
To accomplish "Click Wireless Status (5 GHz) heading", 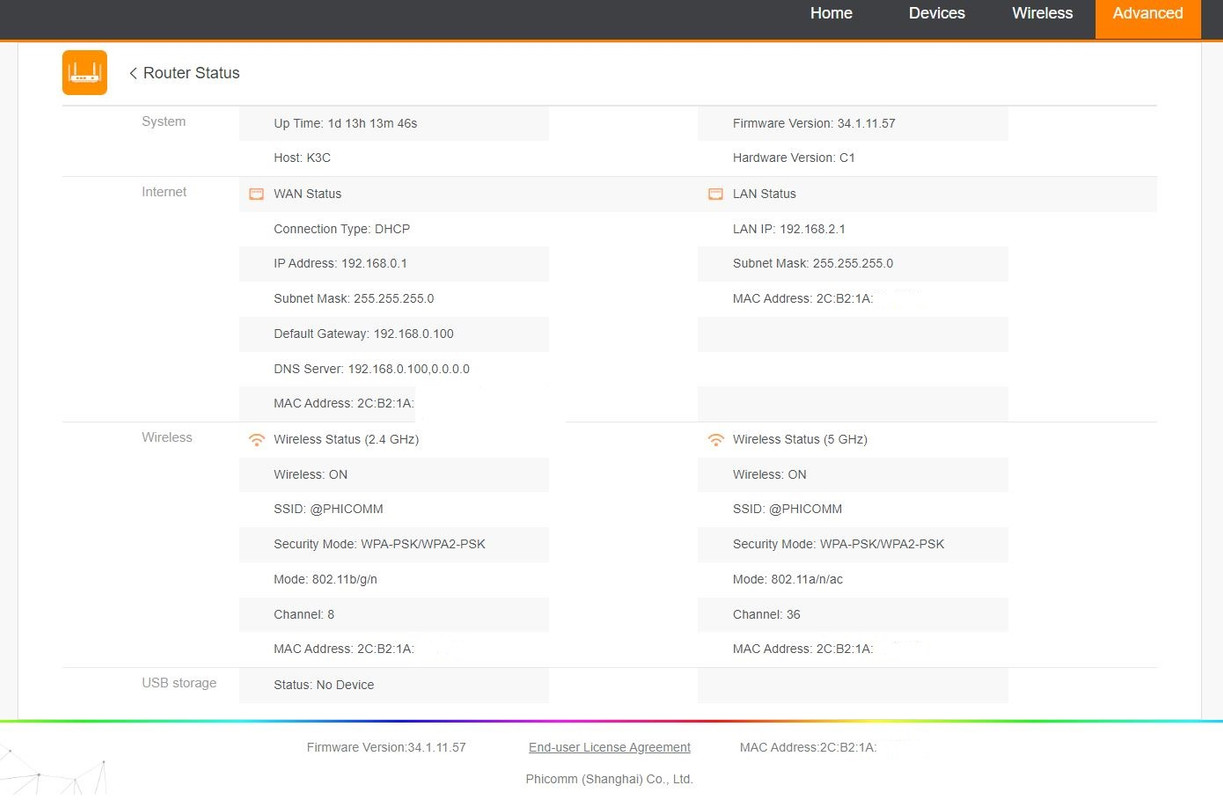I will point(800,439).
